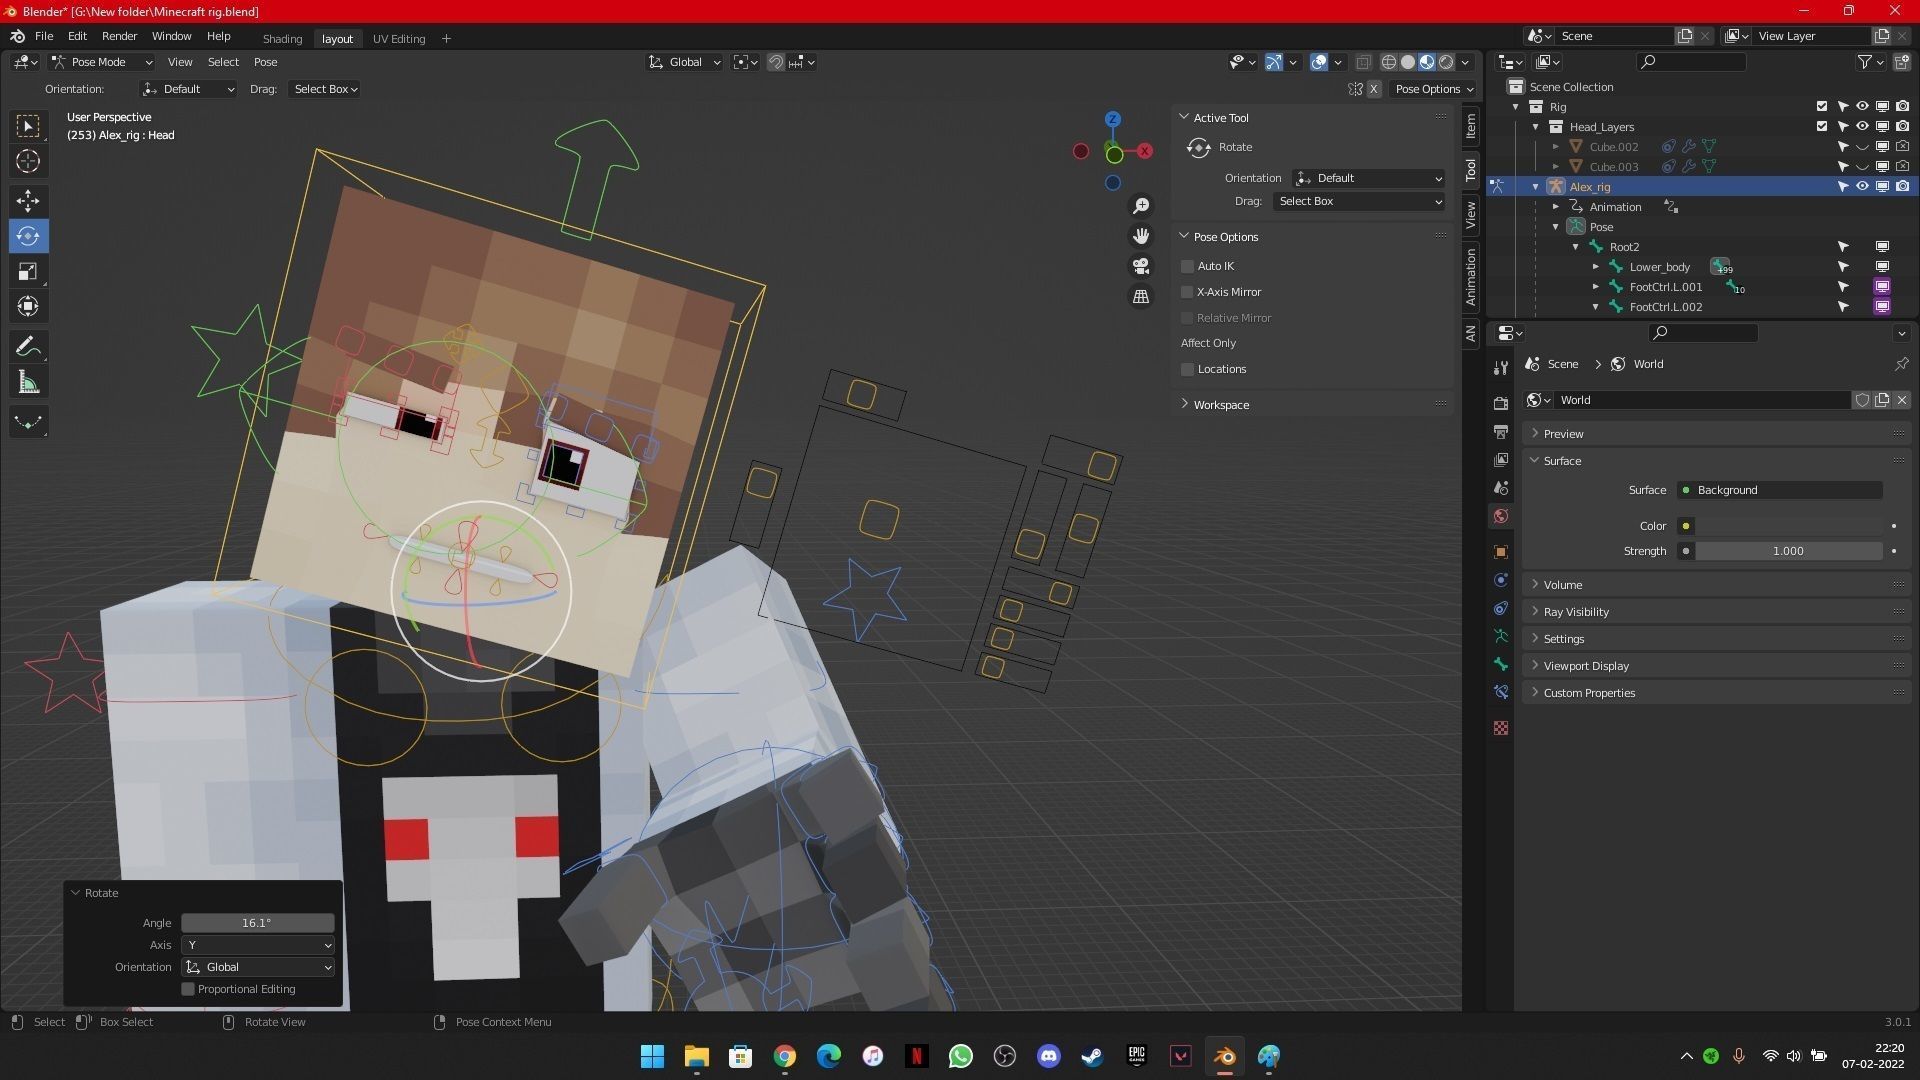Click new world datablock button
Image resolution: width=1920 pixels, height=1080 pixels.
1882,400
